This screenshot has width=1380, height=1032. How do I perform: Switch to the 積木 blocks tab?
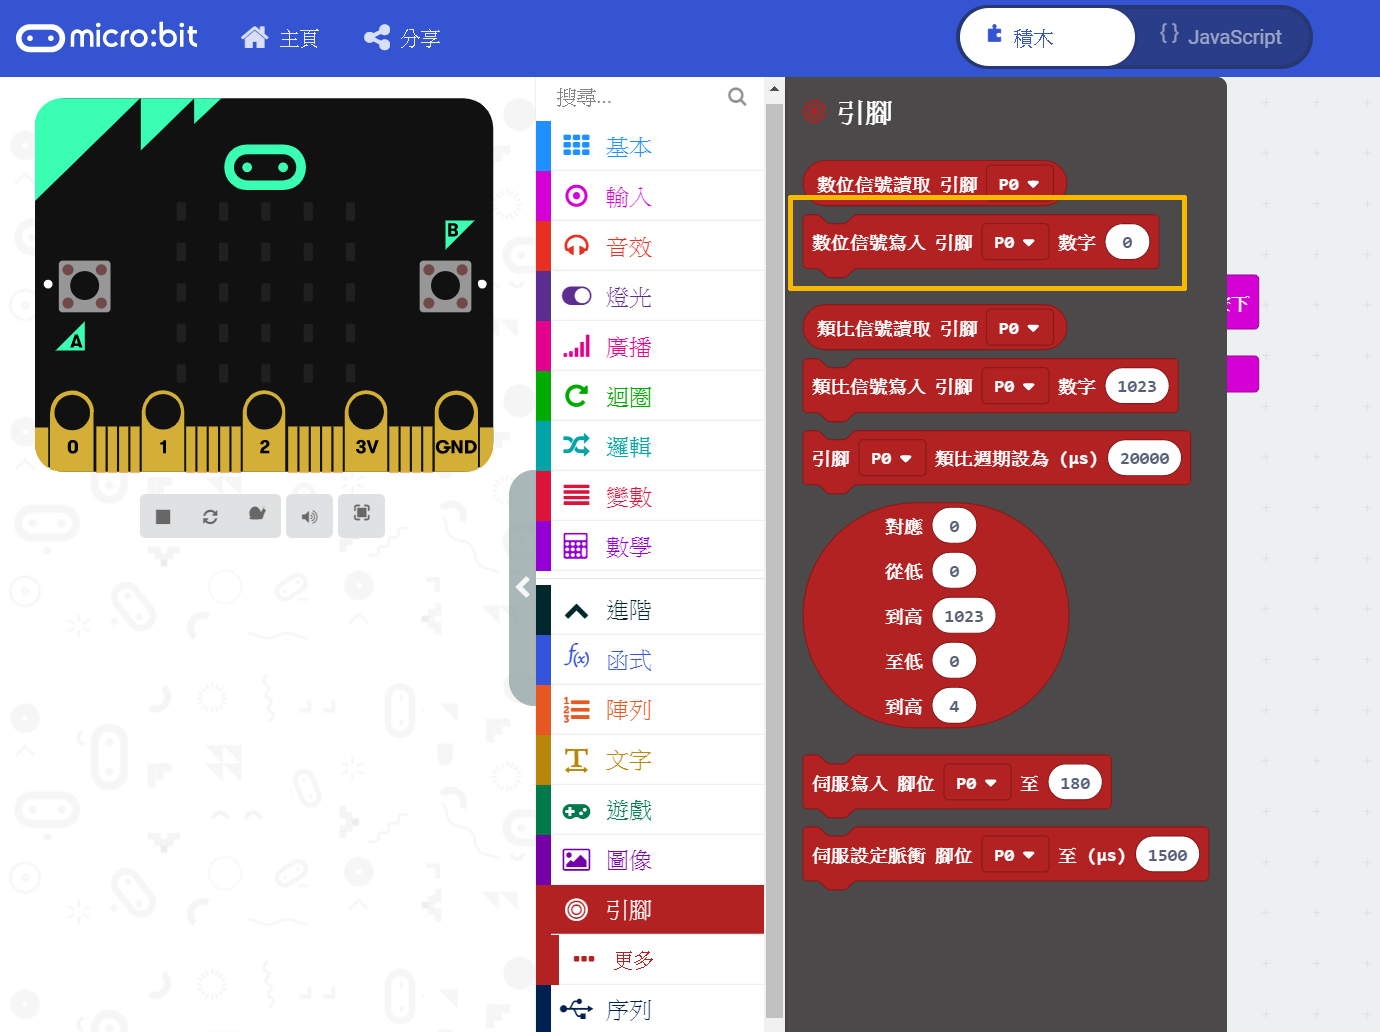pos(1046,36)
